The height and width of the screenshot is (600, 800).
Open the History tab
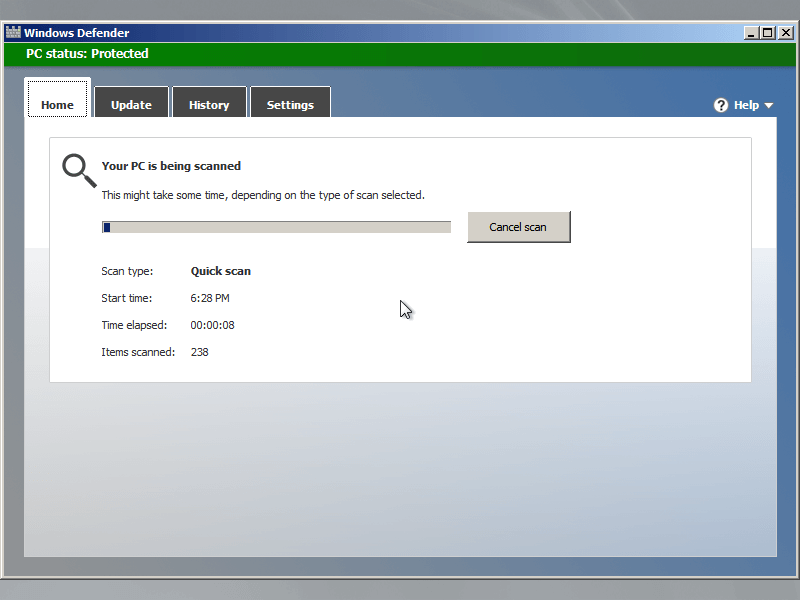coord(209,103)
